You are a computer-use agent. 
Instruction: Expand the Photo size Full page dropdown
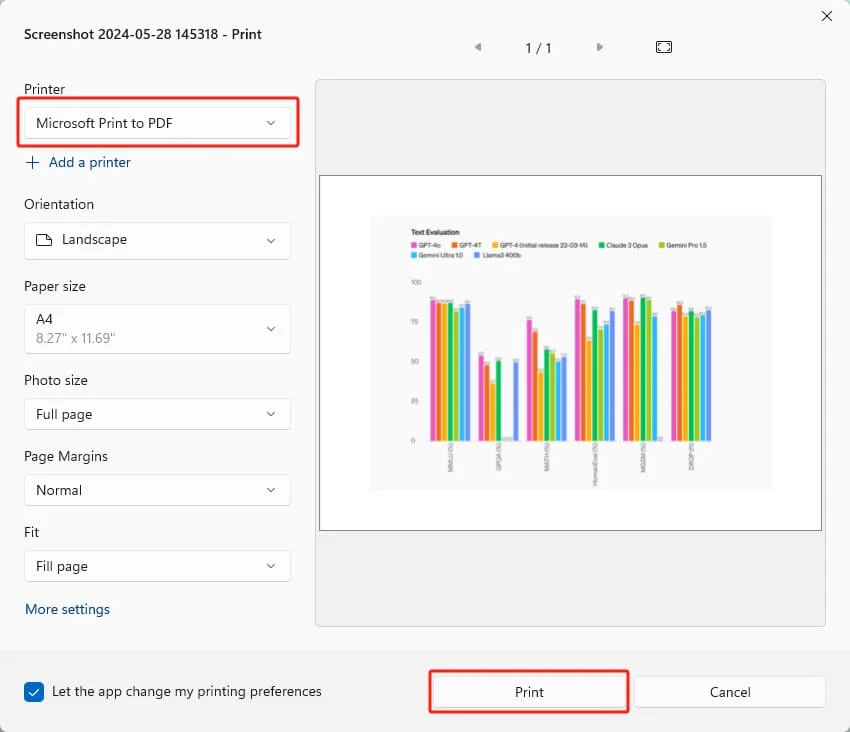click(x=157, y=414)
